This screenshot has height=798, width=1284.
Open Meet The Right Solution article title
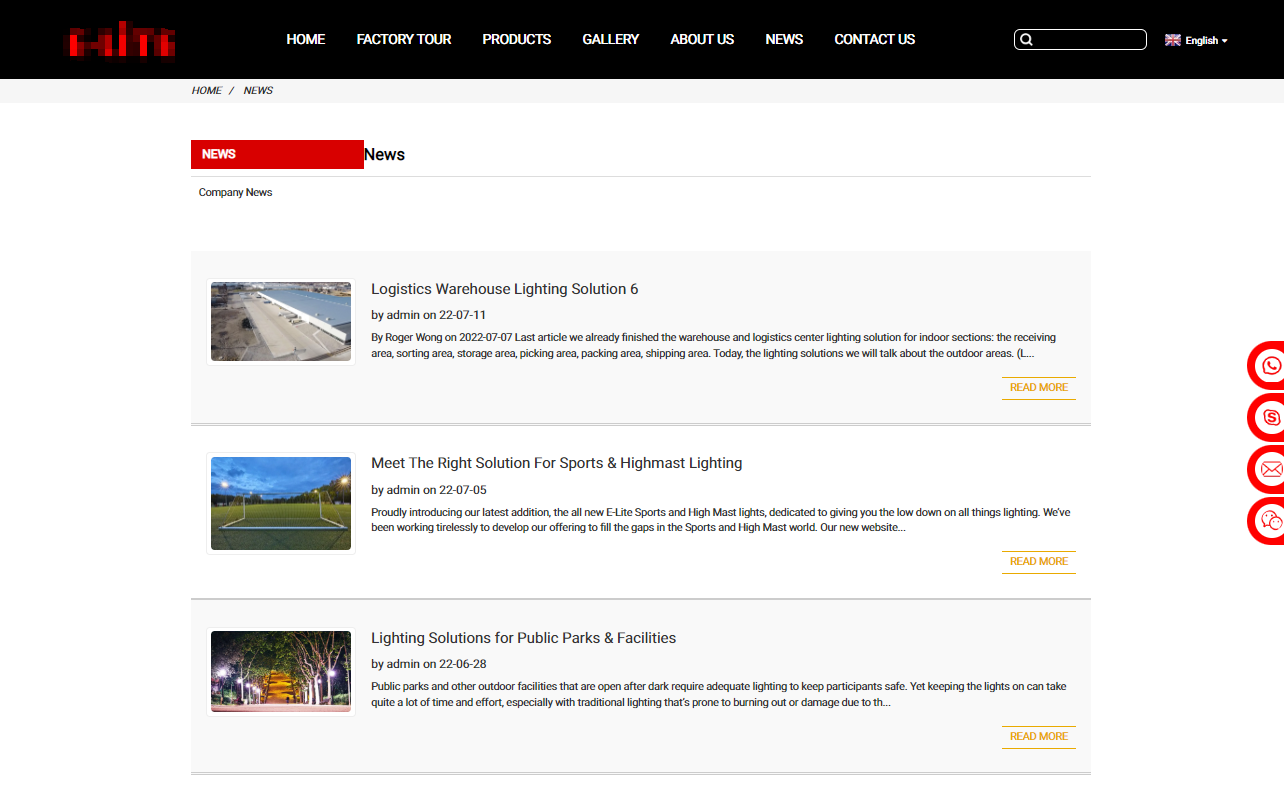[556, 463]
